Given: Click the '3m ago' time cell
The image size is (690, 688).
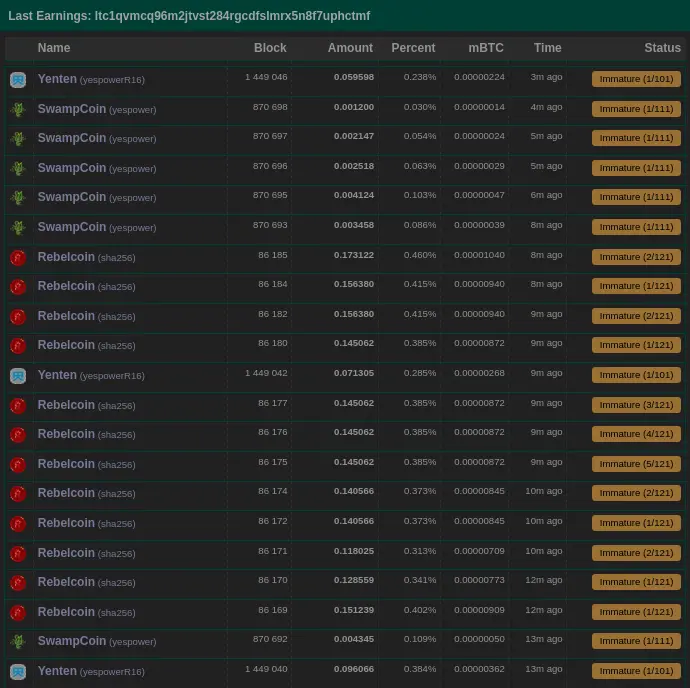Looking at the screenshot, I should (x=546, y=77).
